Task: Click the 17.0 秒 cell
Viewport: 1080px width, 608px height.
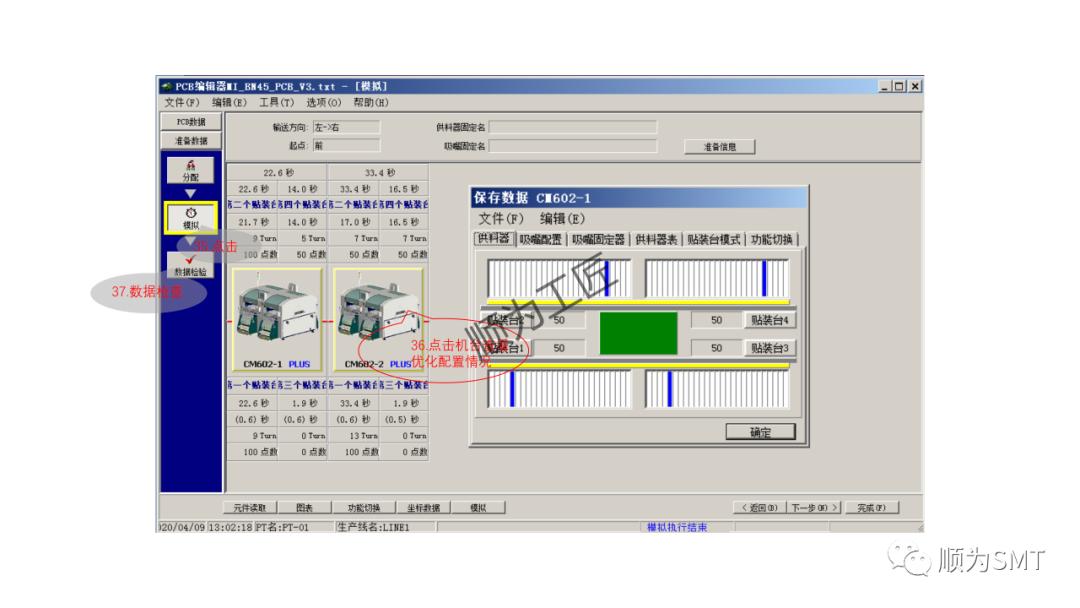Action: [x=353, y=222]
